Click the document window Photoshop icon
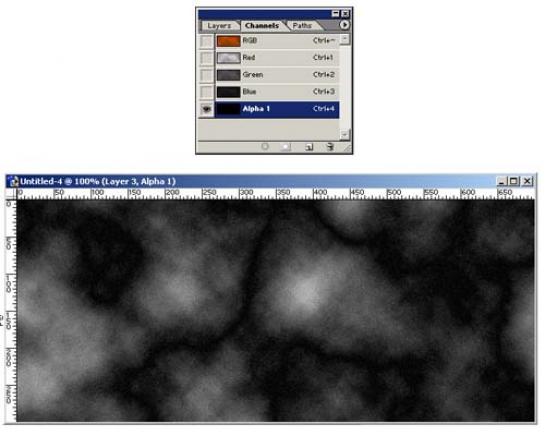The image size is (545, 436). pyautogui.click(x=14, y=181)
